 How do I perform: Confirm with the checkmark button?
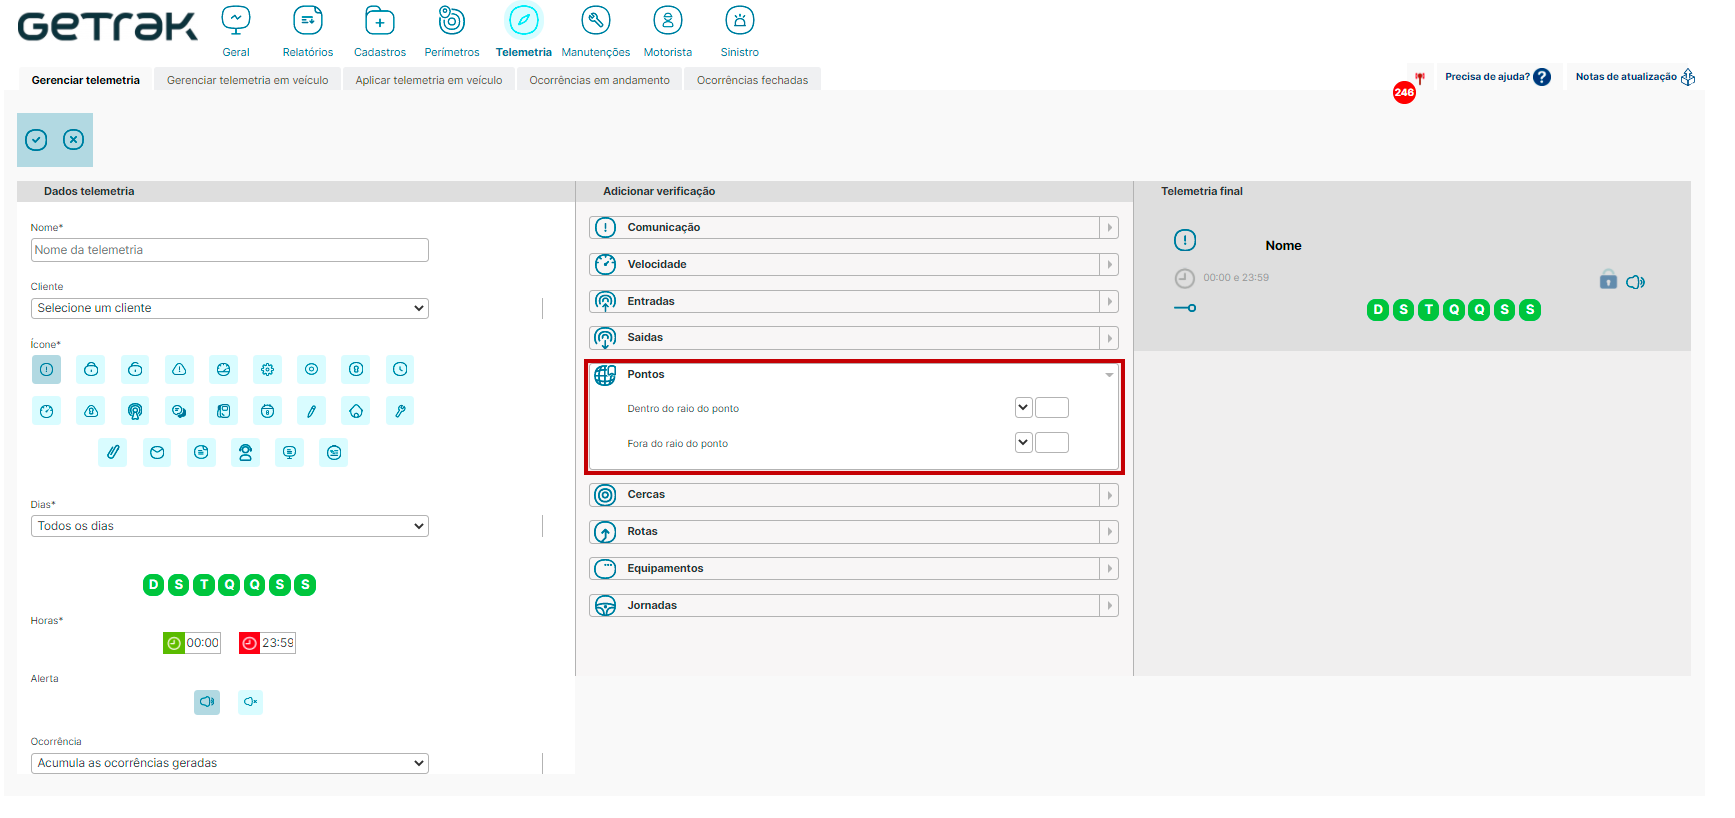36,140
